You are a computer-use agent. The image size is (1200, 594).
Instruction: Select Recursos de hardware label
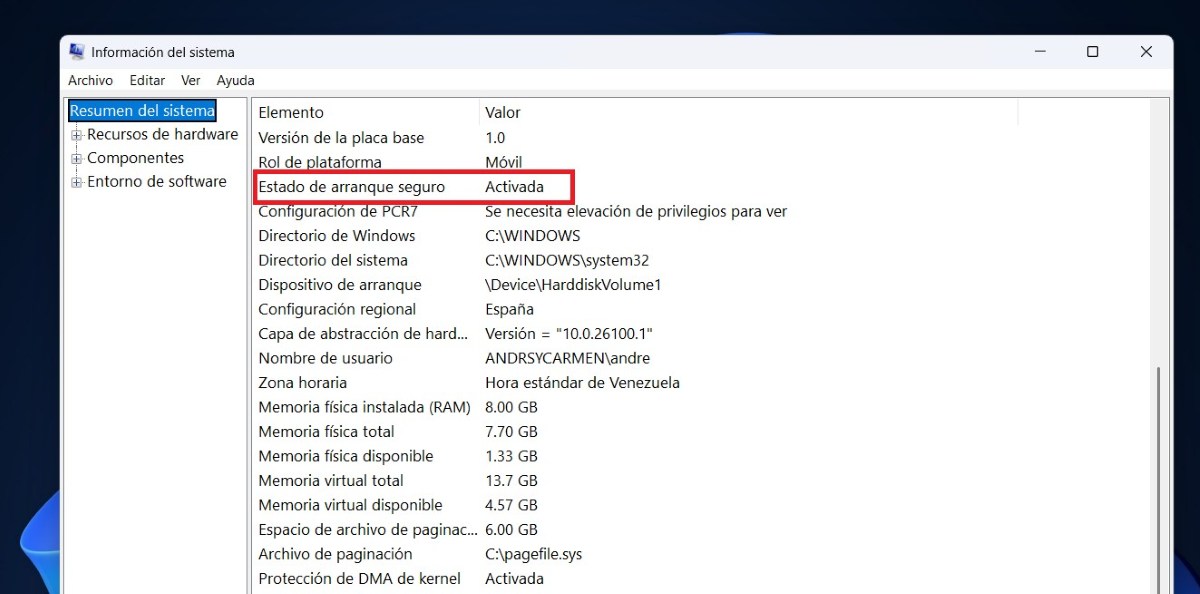pyautogui.click(x=162, y=134)
